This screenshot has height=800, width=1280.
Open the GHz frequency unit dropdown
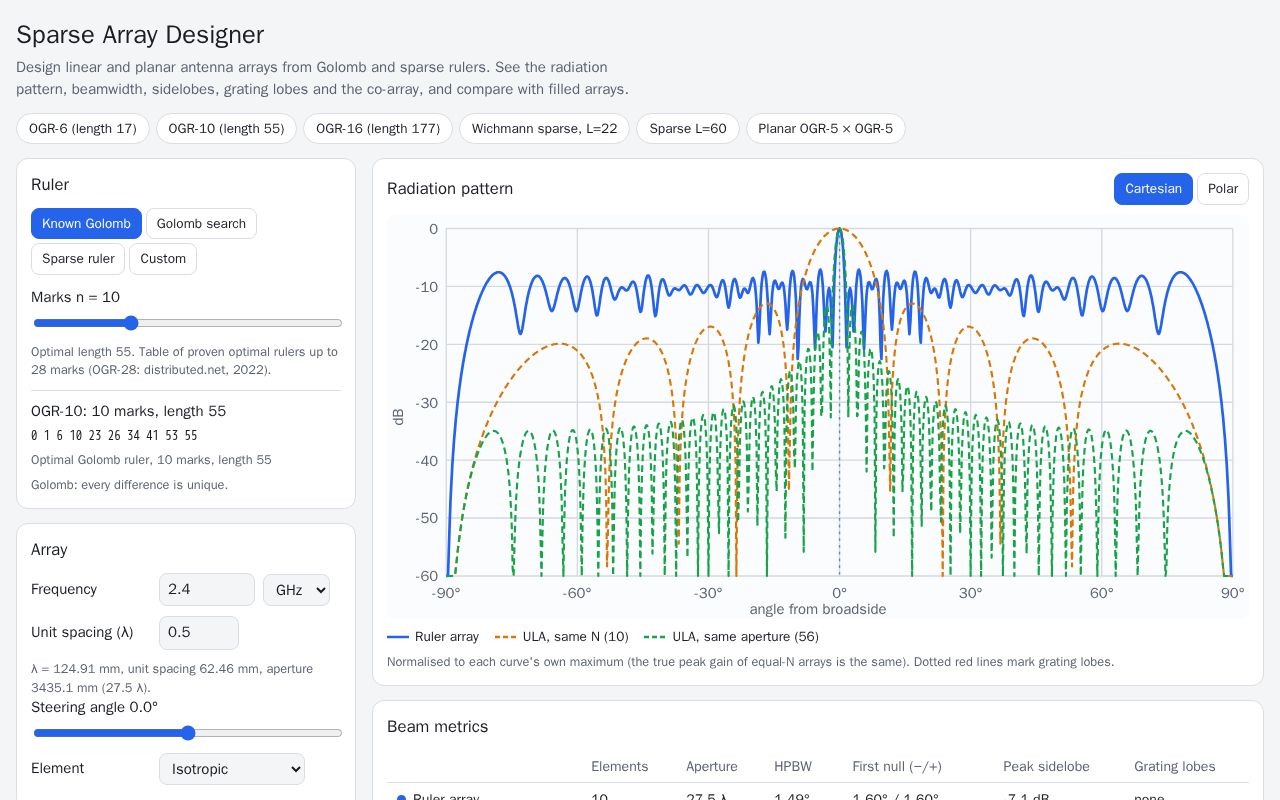click(296, 590)
